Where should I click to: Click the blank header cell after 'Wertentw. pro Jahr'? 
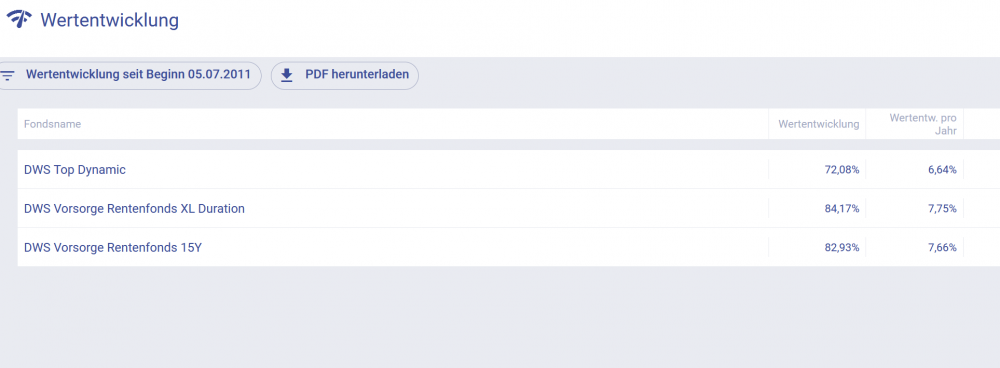(x=982, y=124)
